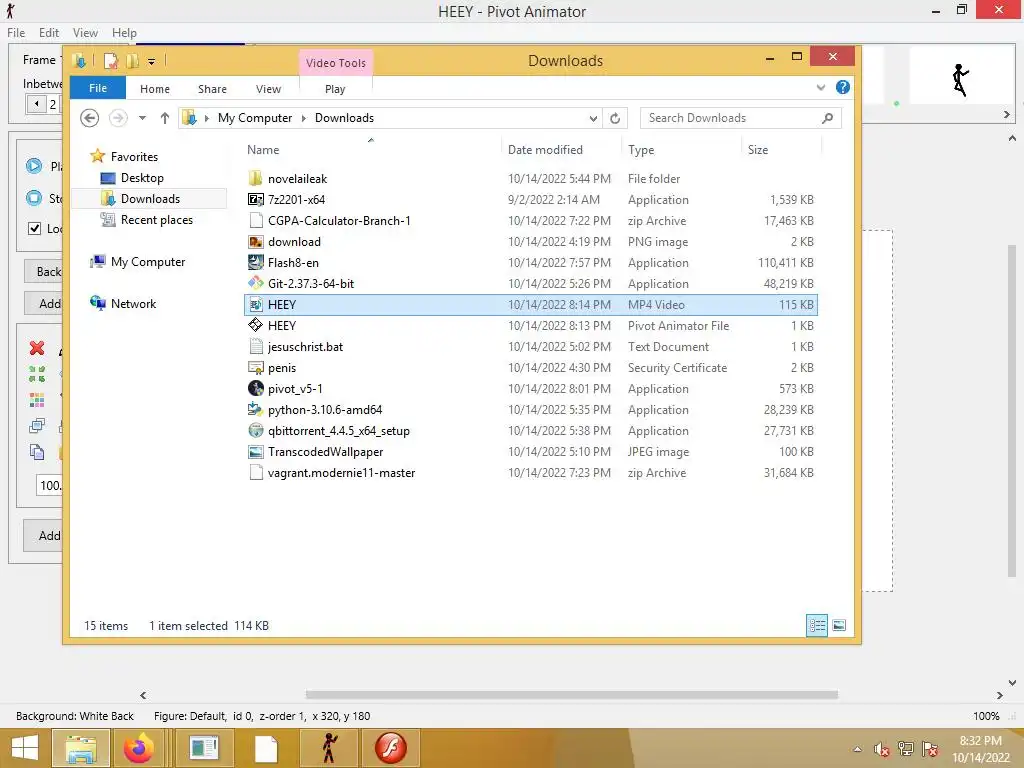Go back with the Explorer back arrow

click(x=89, y=118)
